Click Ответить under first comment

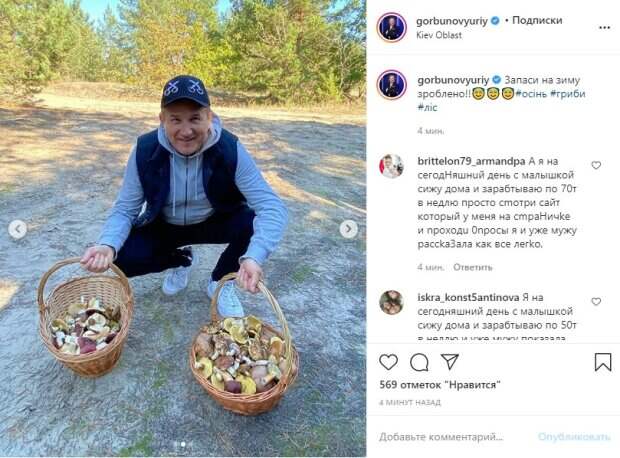[473, 267]
